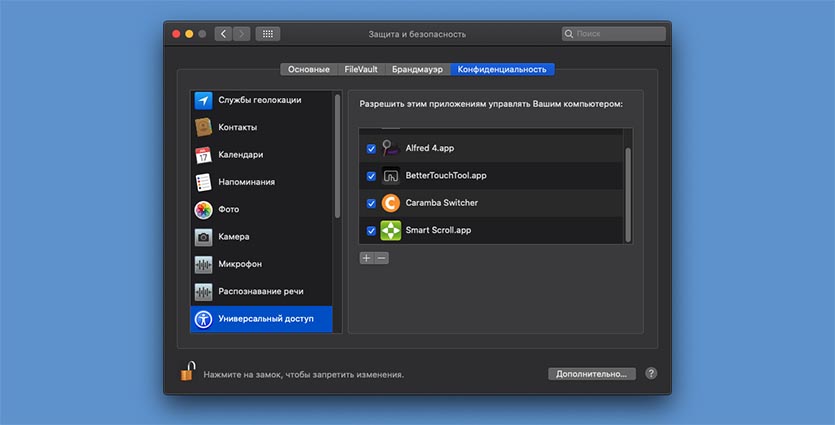Add an app with the plus button
The image size is (835, 425).
(x=366, y=258)
